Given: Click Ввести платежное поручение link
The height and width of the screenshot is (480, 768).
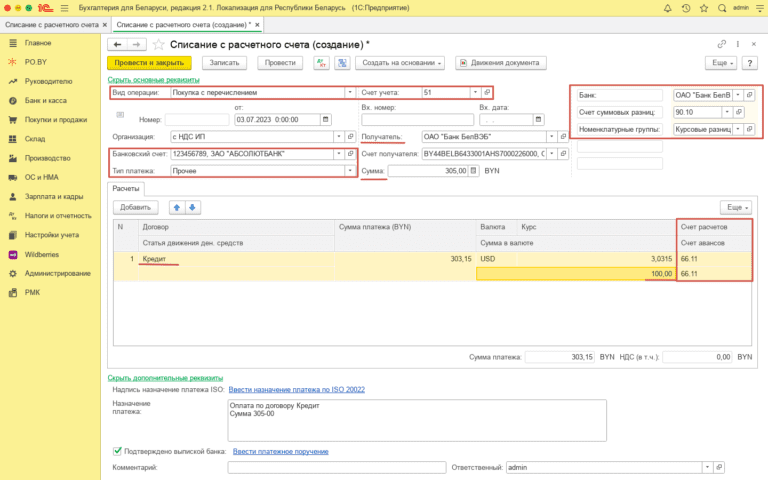Looking at the screenshot, I should tap(279, 452).
